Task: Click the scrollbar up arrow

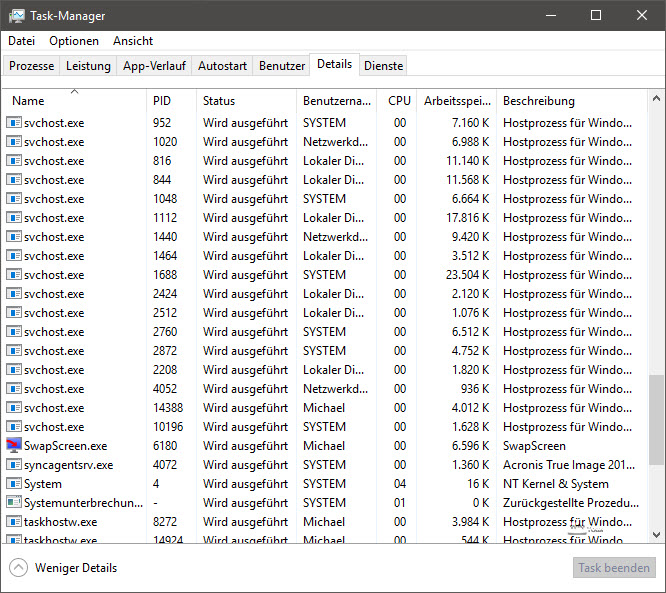Action: point(656,99)
